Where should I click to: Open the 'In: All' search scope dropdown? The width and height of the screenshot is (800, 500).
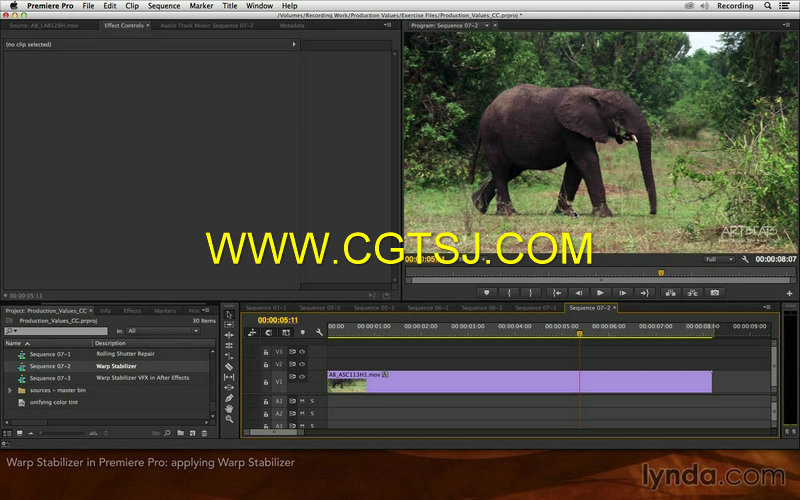(x=163, y=331)
